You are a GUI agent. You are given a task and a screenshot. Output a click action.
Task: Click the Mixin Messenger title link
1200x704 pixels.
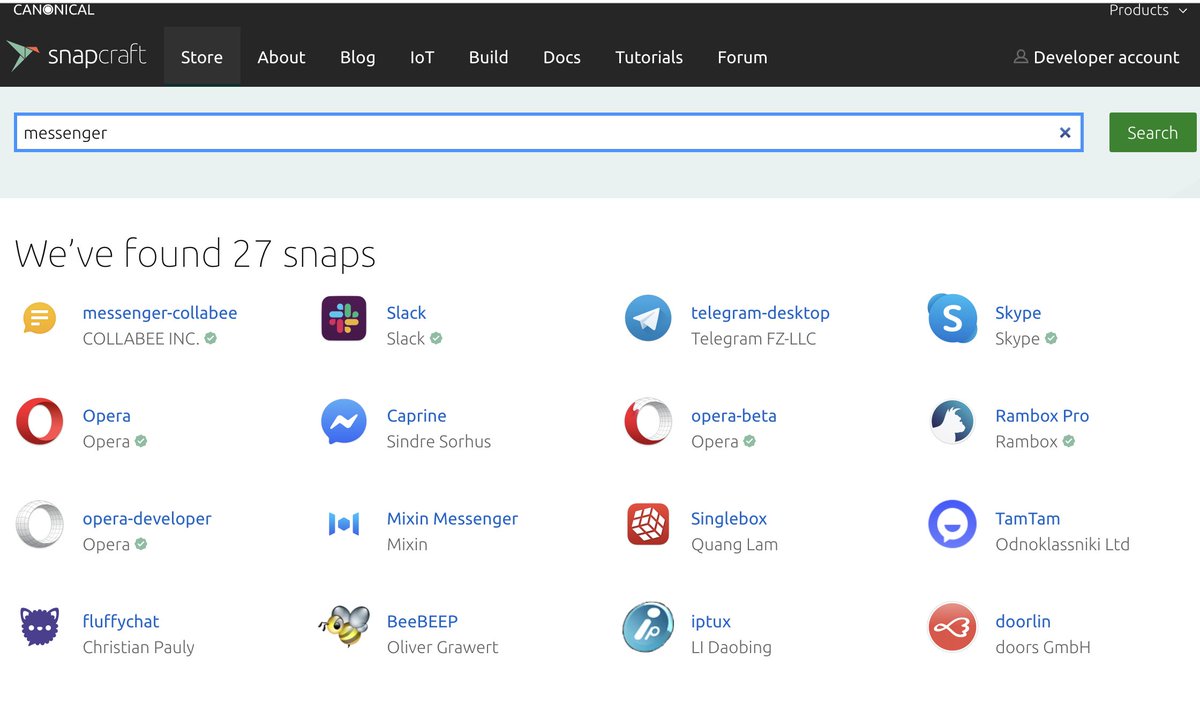pos(452,519)
